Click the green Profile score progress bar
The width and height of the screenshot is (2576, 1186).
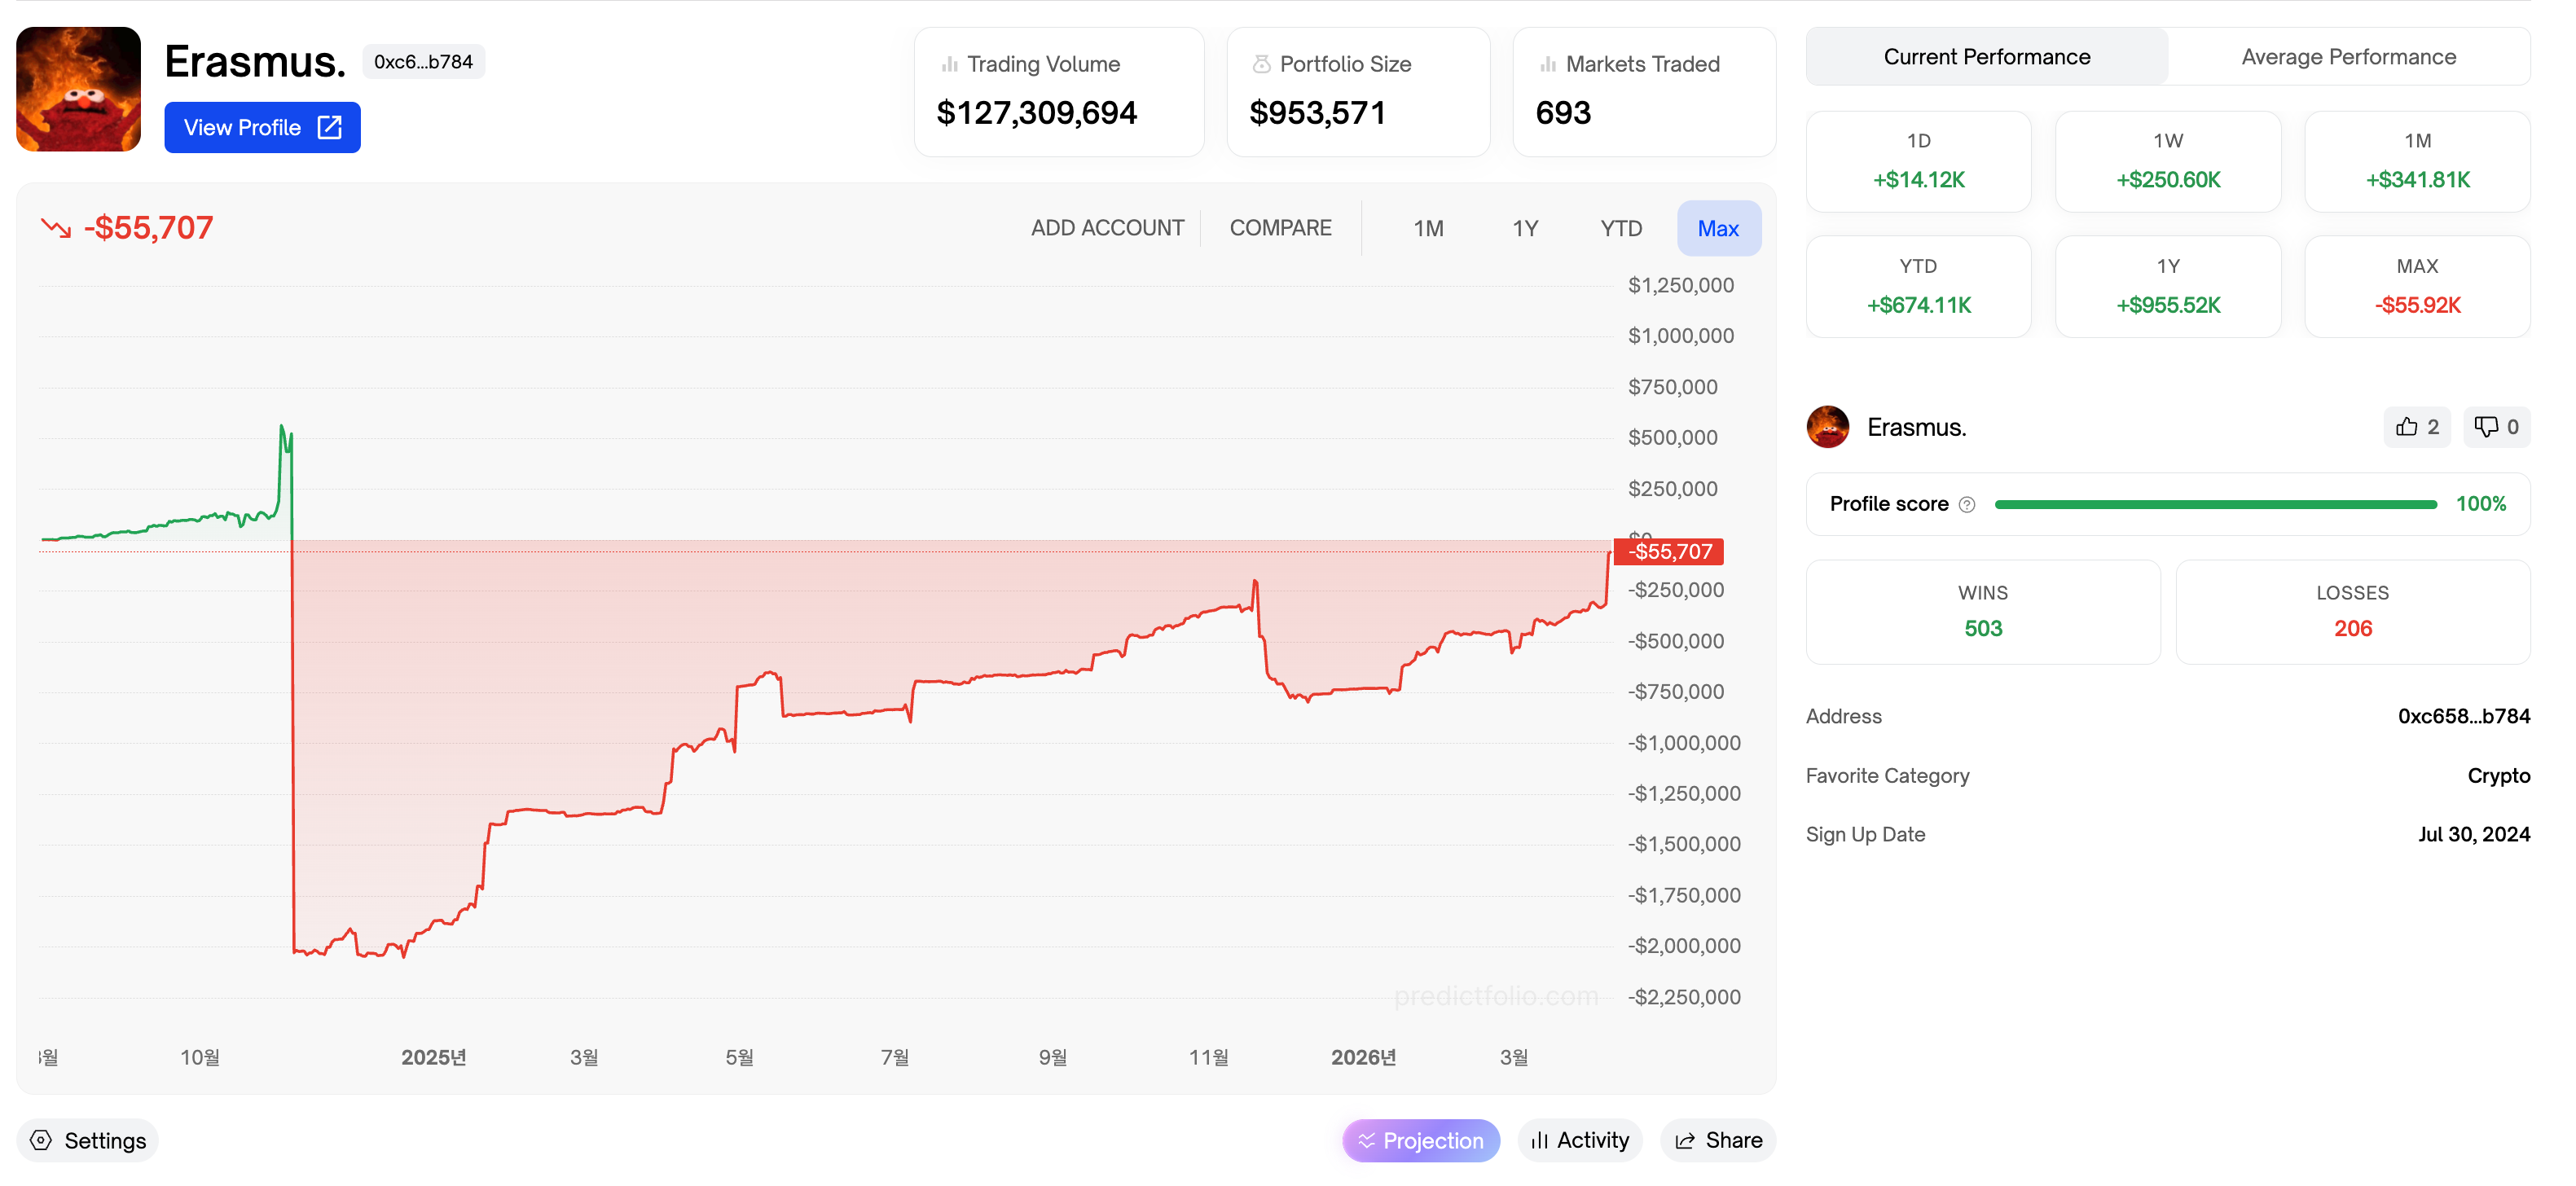coord(2214,504)
